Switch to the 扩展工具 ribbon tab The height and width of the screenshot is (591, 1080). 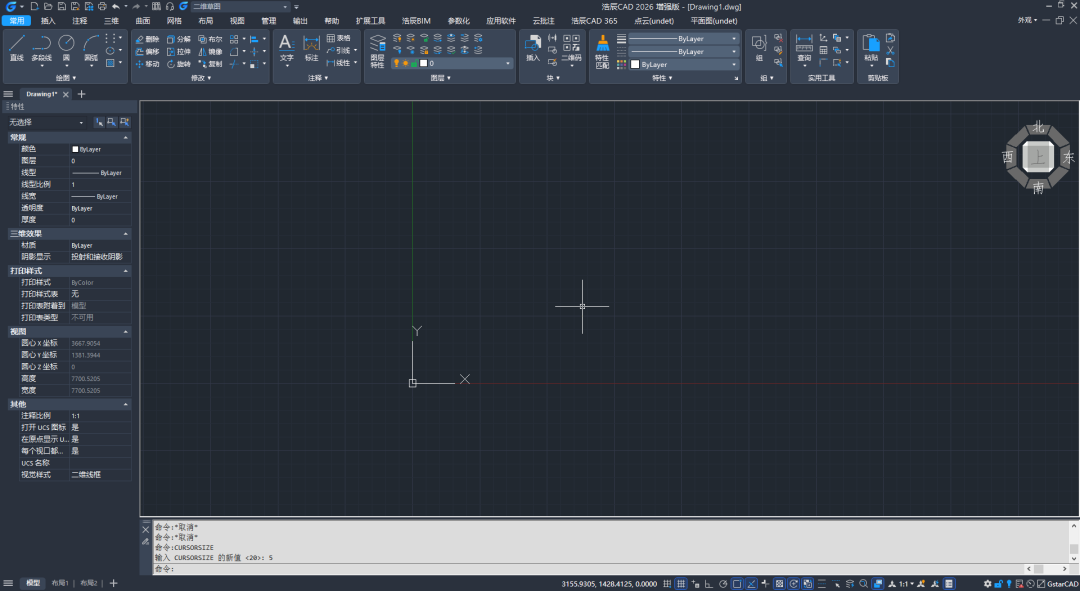tap(371, 21)
